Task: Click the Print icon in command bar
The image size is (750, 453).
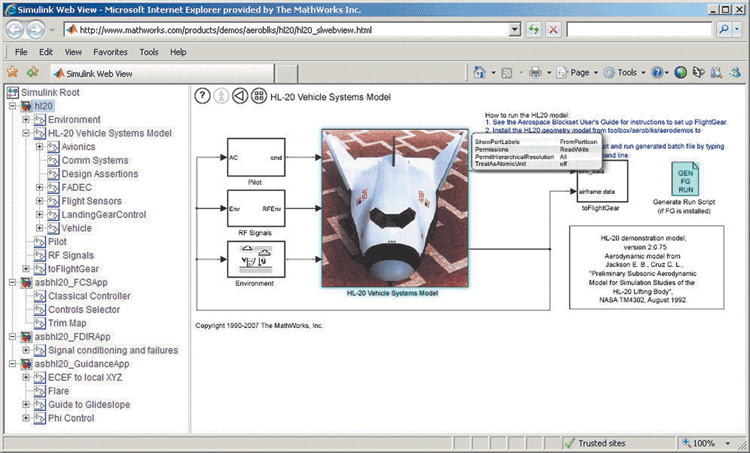Action: click(535, 73)
